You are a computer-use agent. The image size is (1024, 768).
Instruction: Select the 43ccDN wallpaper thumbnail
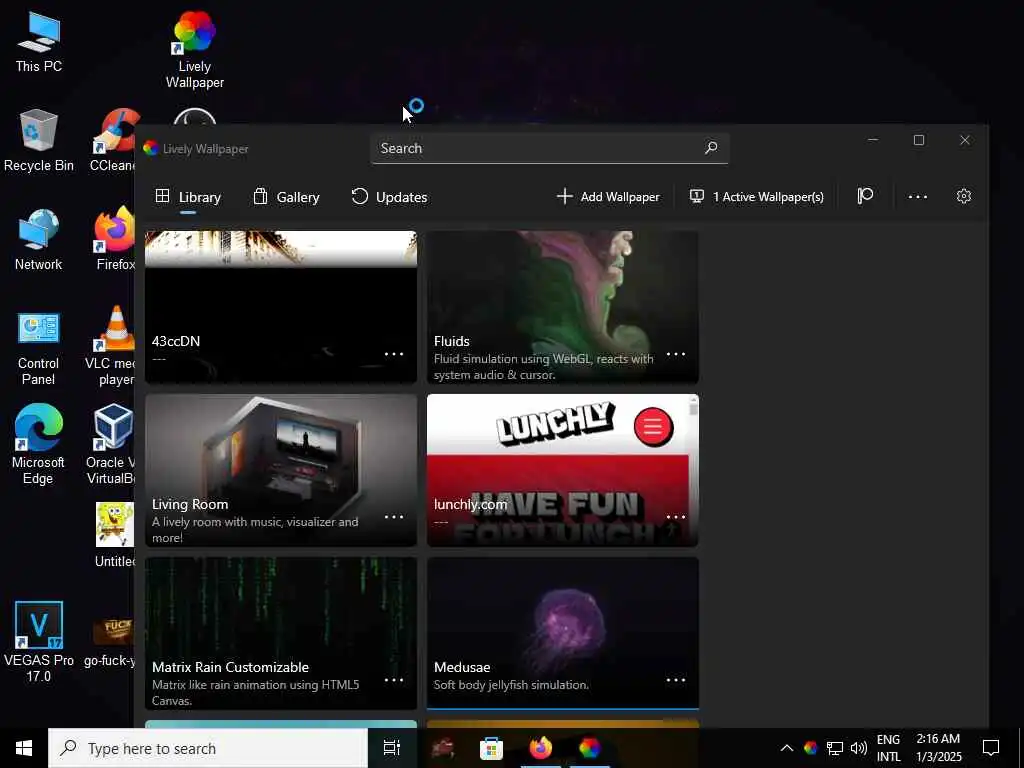pyautogui.click(x=281, y=307)
